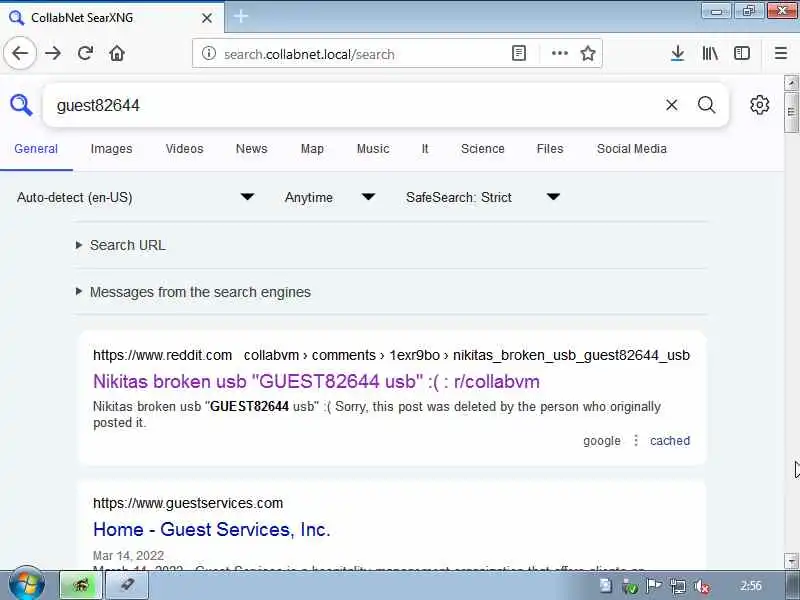Switch to the Map category
The height and width of the screenshot is (600, 800).
coord(312,148)
